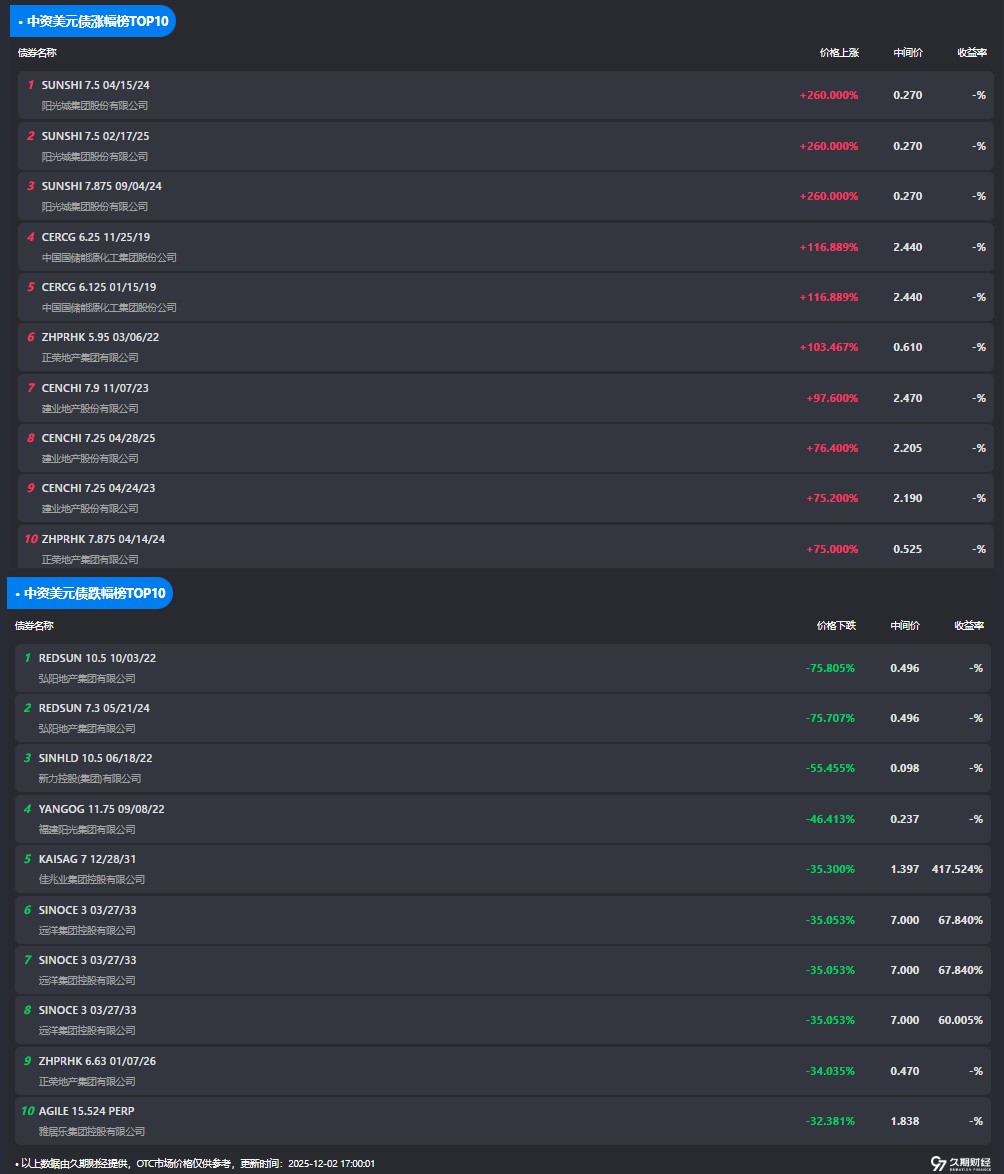Select the 中资美元债涨幅榜TOP10 header tab
Image resolution: width=1004 pixels, height=1174 pixels.
(93, 20)
